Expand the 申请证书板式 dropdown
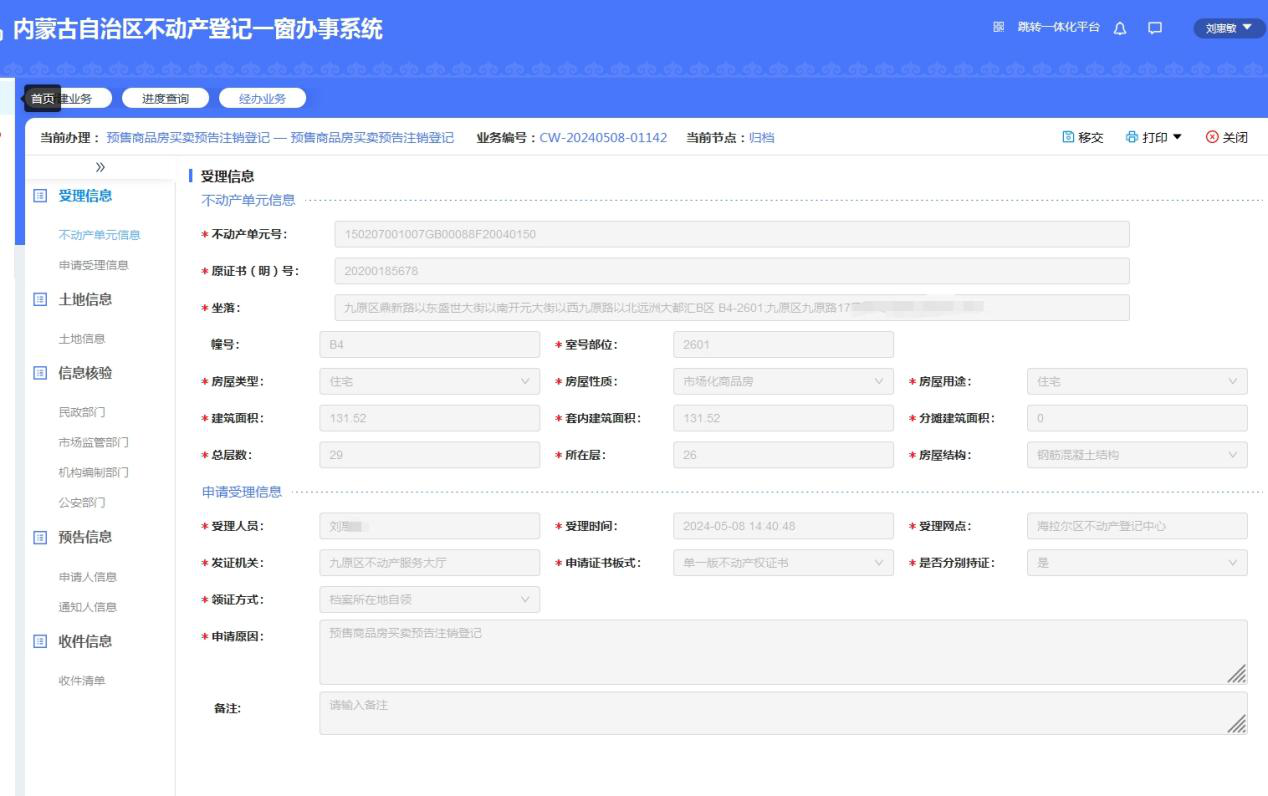 [x=784, y=563]
